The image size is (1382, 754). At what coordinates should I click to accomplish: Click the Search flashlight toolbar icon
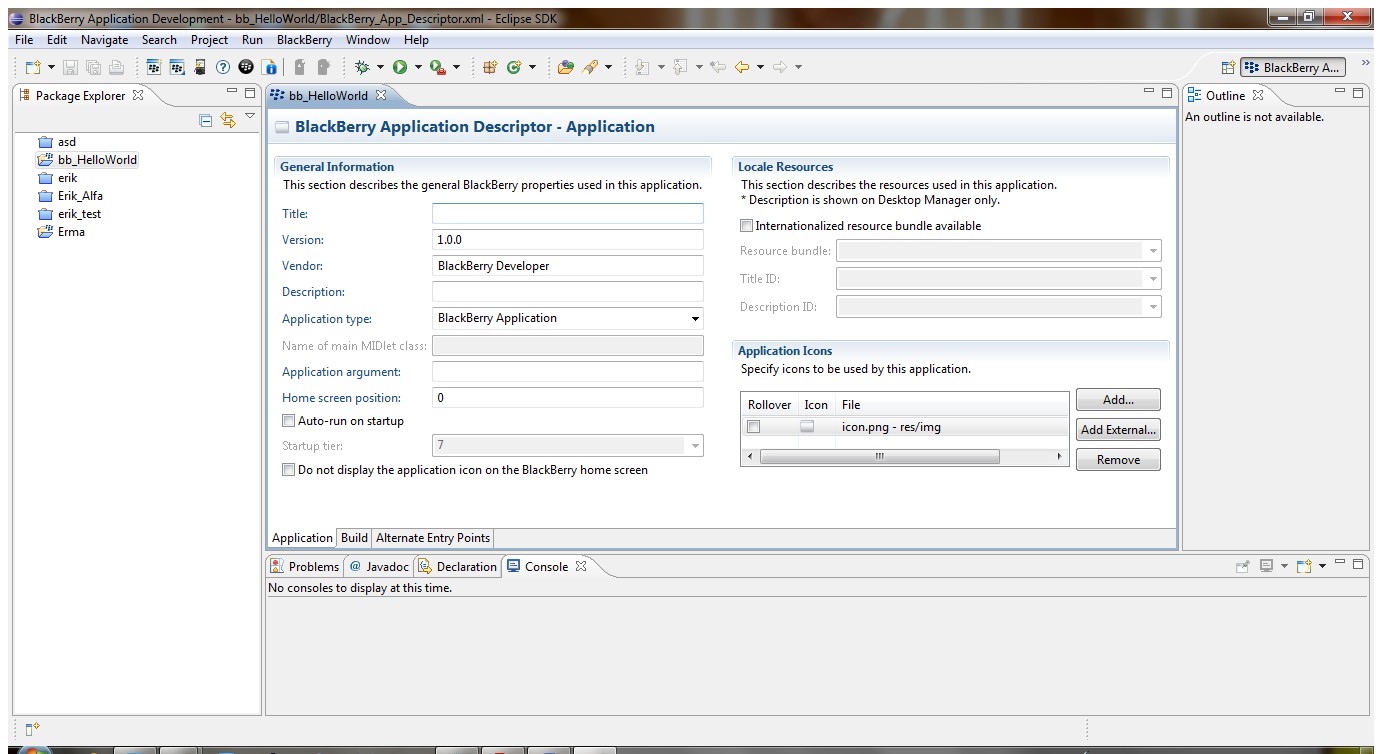click(590, 67)
